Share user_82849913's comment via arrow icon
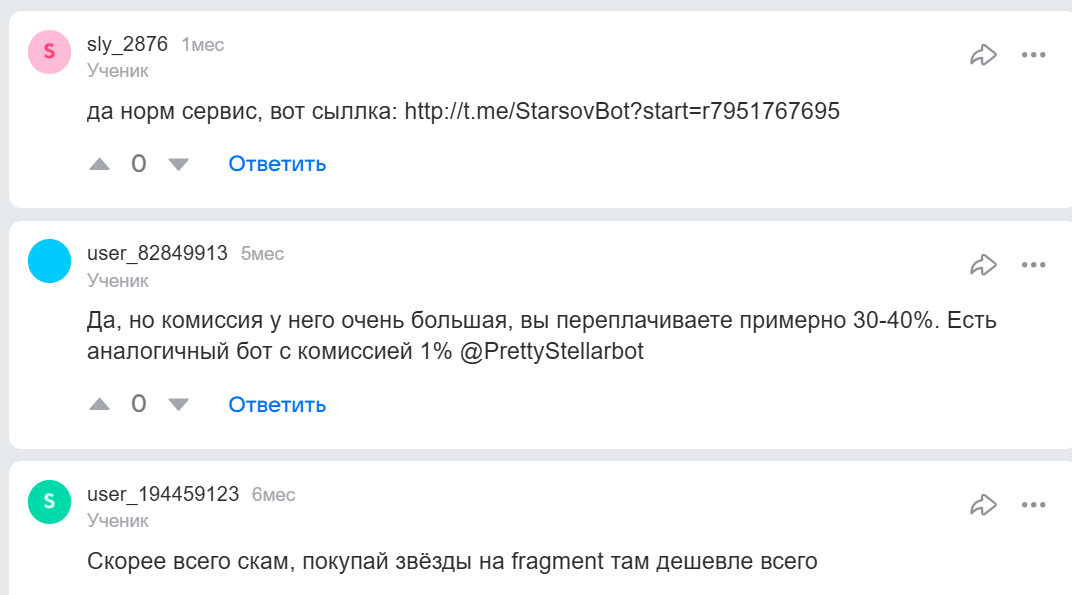Image resolution: width=1072 pixels, height=595 pixels. (984, 265)
